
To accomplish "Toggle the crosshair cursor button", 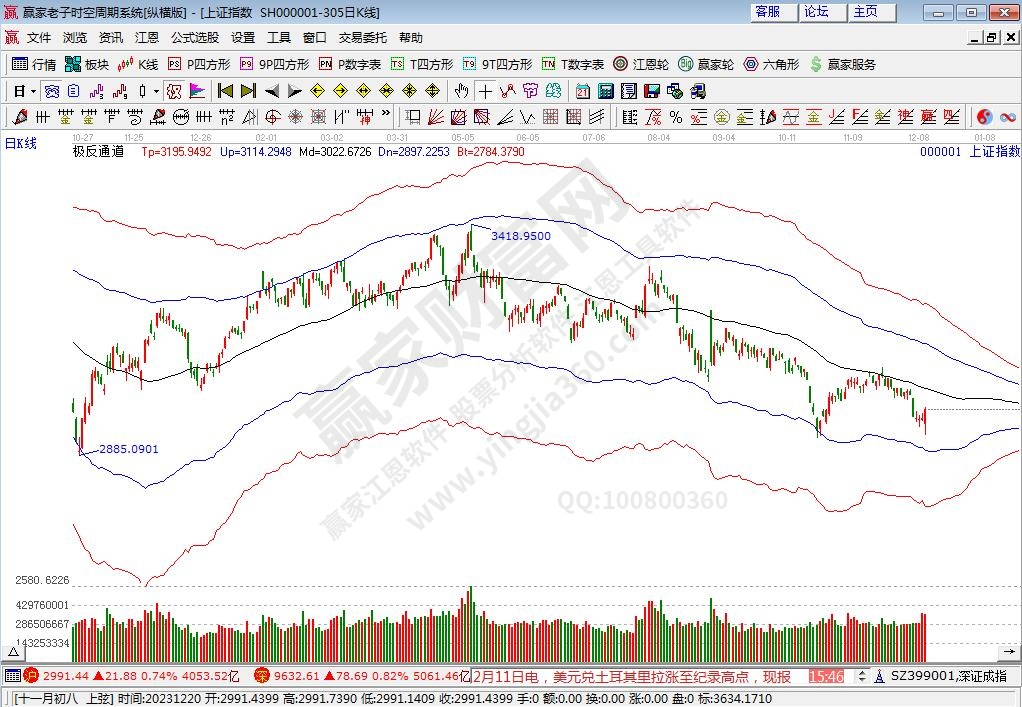I will (x=484, y=91).
